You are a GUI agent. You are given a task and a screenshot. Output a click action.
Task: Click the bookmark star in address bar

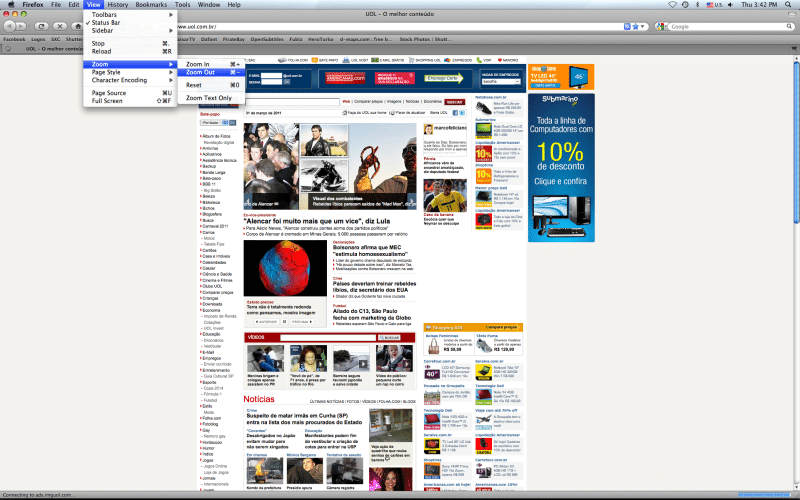pos(635,27)
